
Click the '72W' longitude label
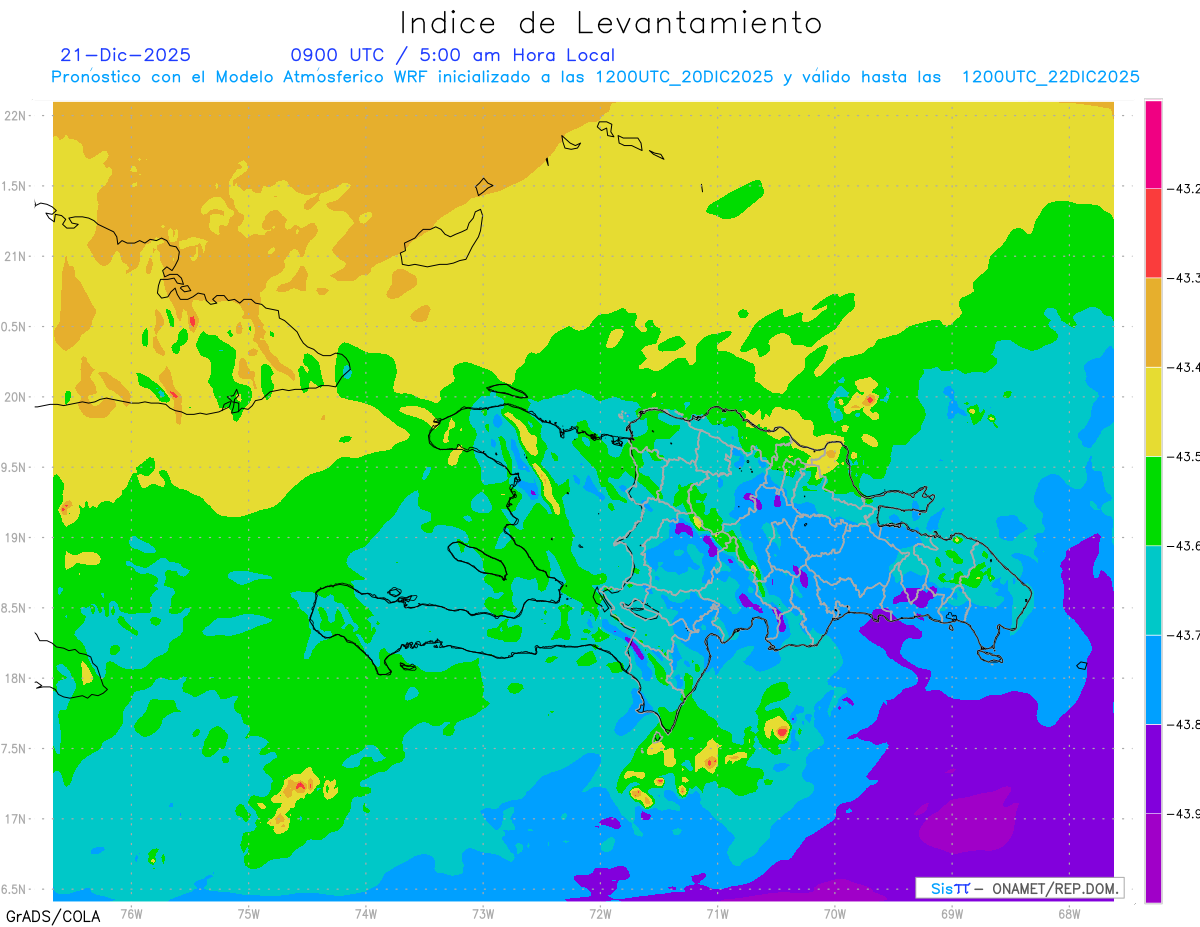(x=600, y=913)
